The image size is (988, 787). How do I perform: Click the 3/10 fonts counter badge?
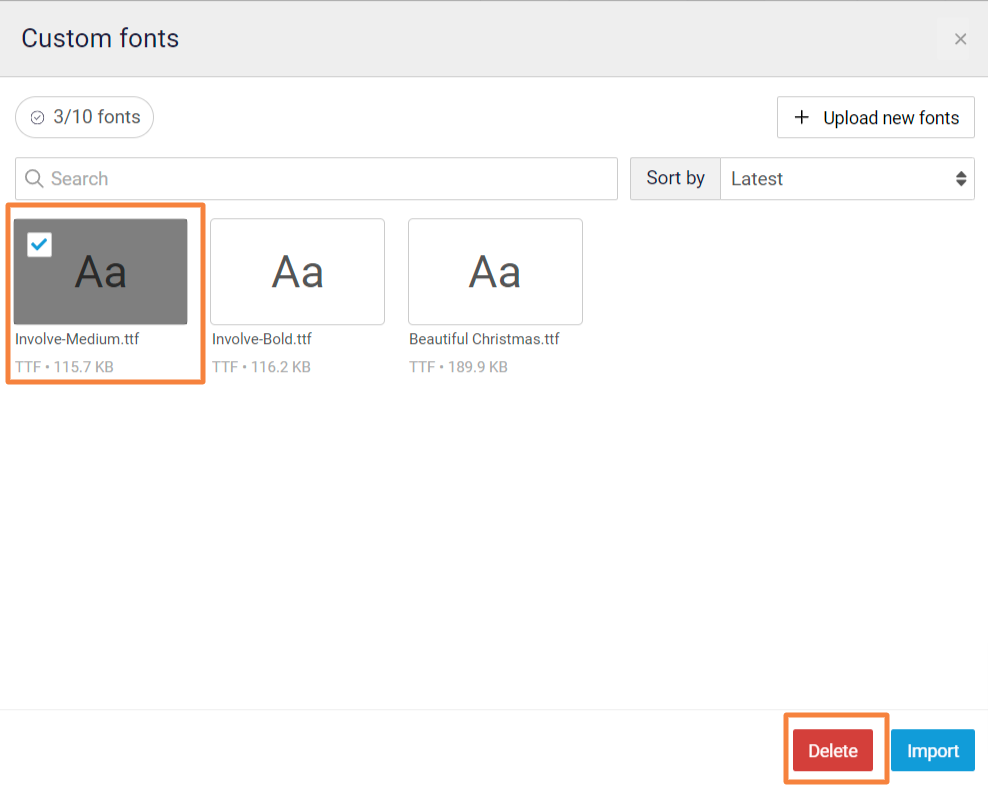click(85, 117)
